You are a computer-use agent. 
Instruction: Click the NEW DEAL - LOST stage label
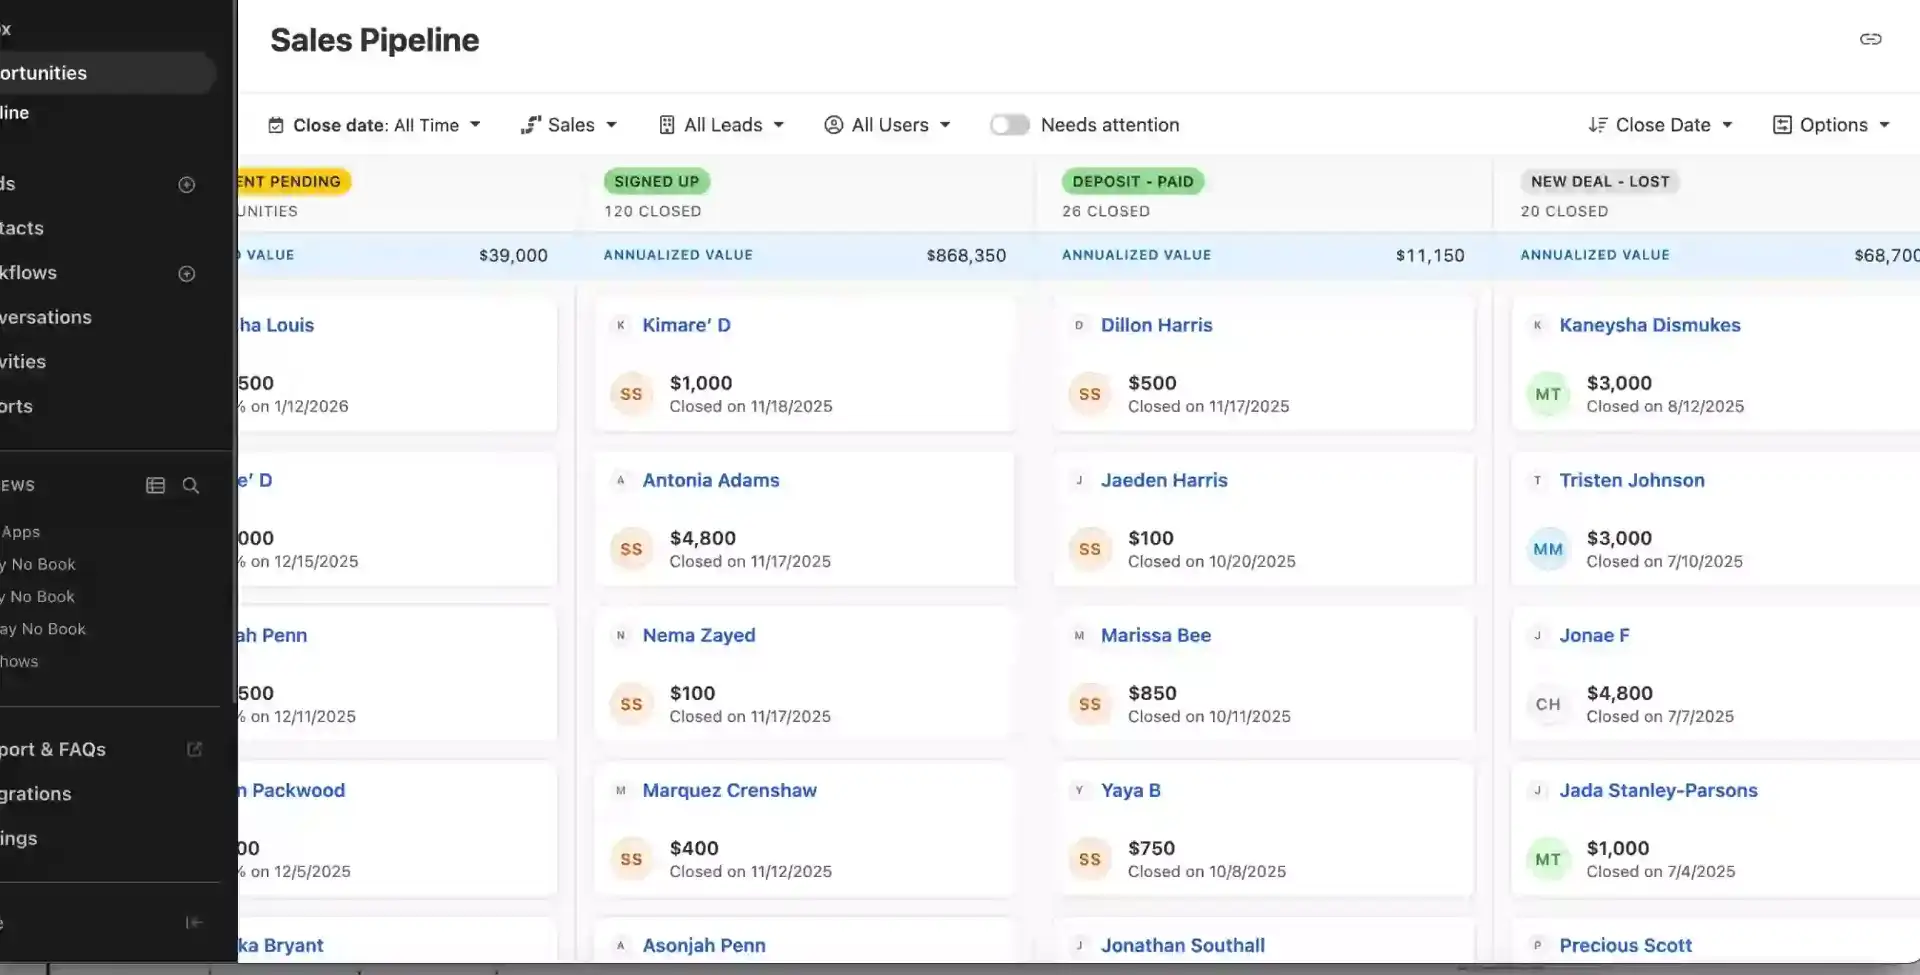(x=1600, y=181)
